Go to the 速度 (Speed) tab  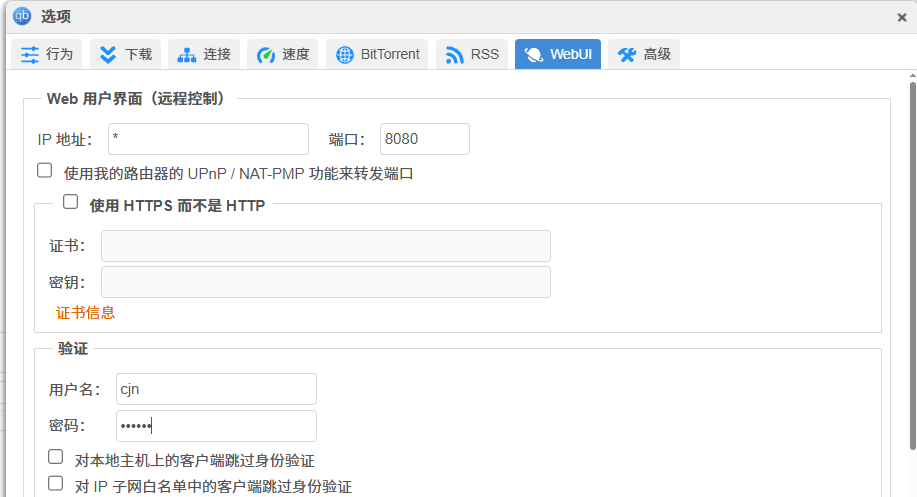[282, 54]
